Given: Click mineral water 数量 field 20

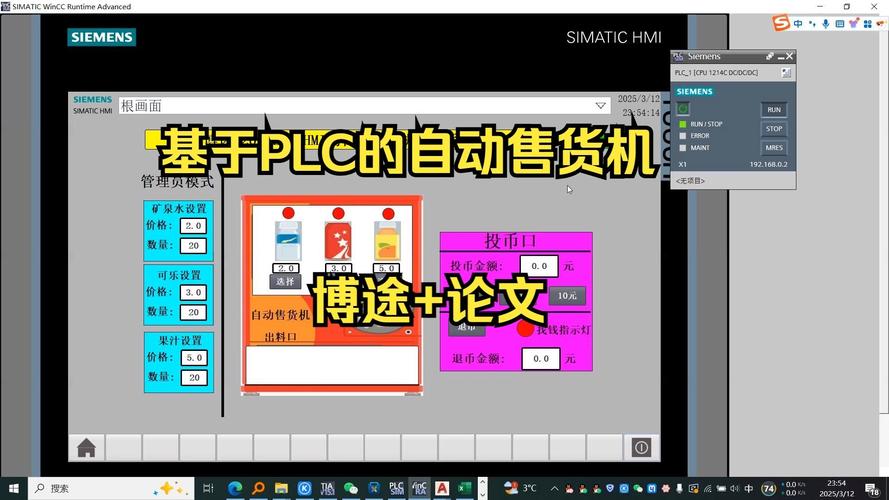Looking at the screenshot, I should (193, 245).
